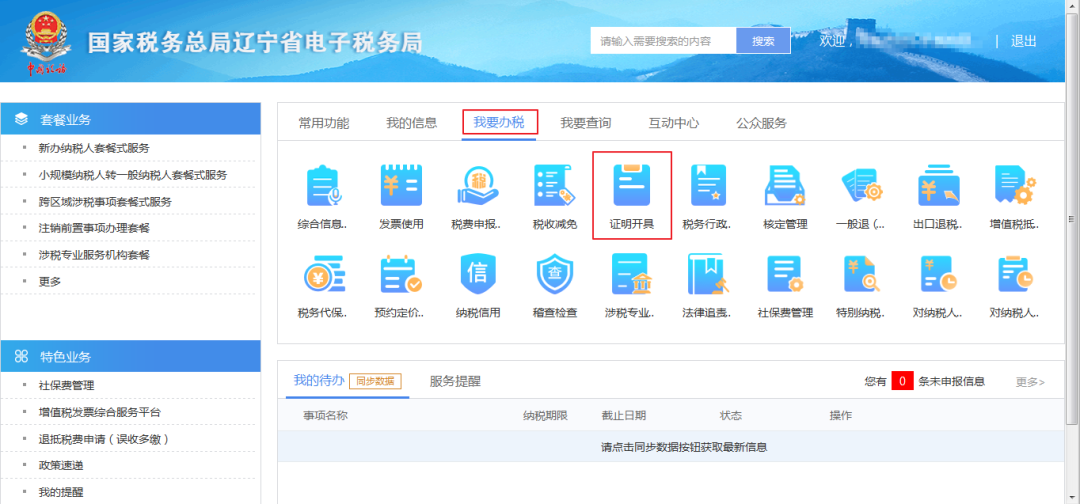Click the 请点击同步数据按钮获取最新信息 message row
This screenshot has width=1080, height=504.
click(x=672, y=447)
